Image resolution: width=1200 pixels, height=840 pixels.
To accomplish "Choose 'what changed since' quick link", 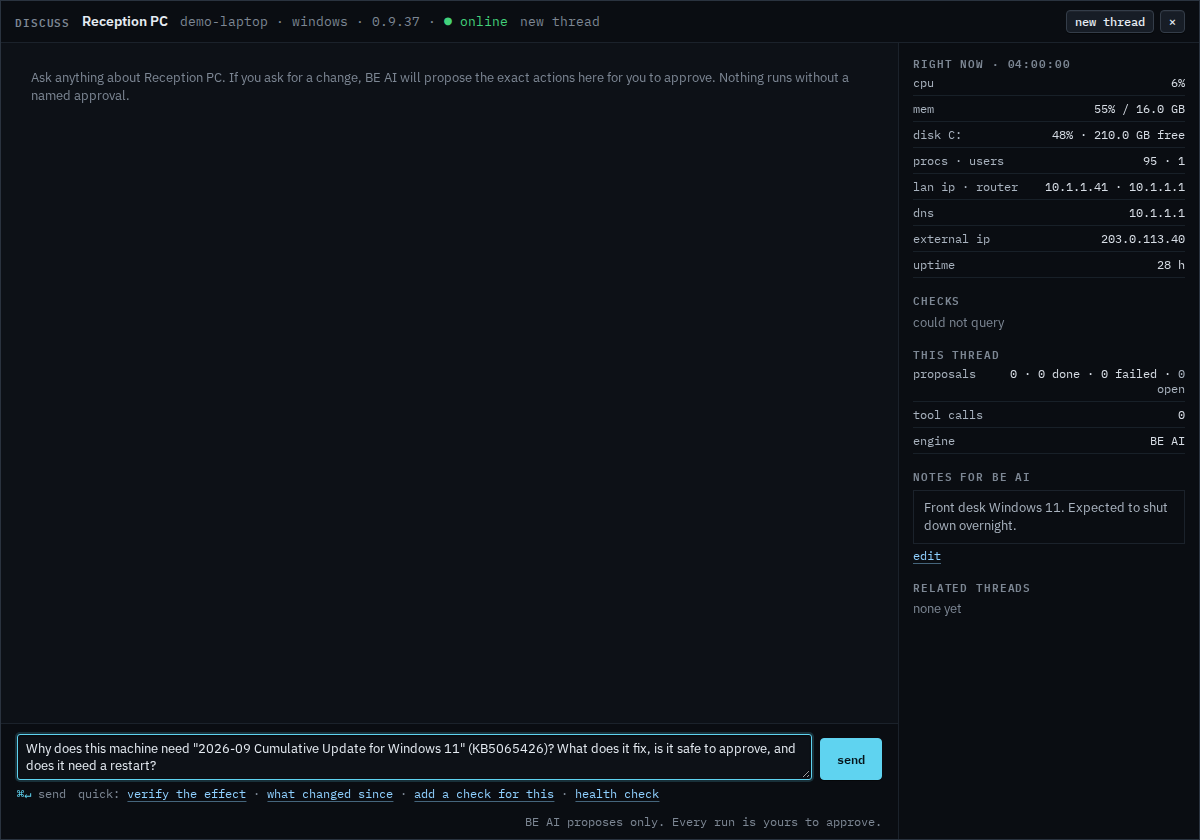I will click(330, 794).
